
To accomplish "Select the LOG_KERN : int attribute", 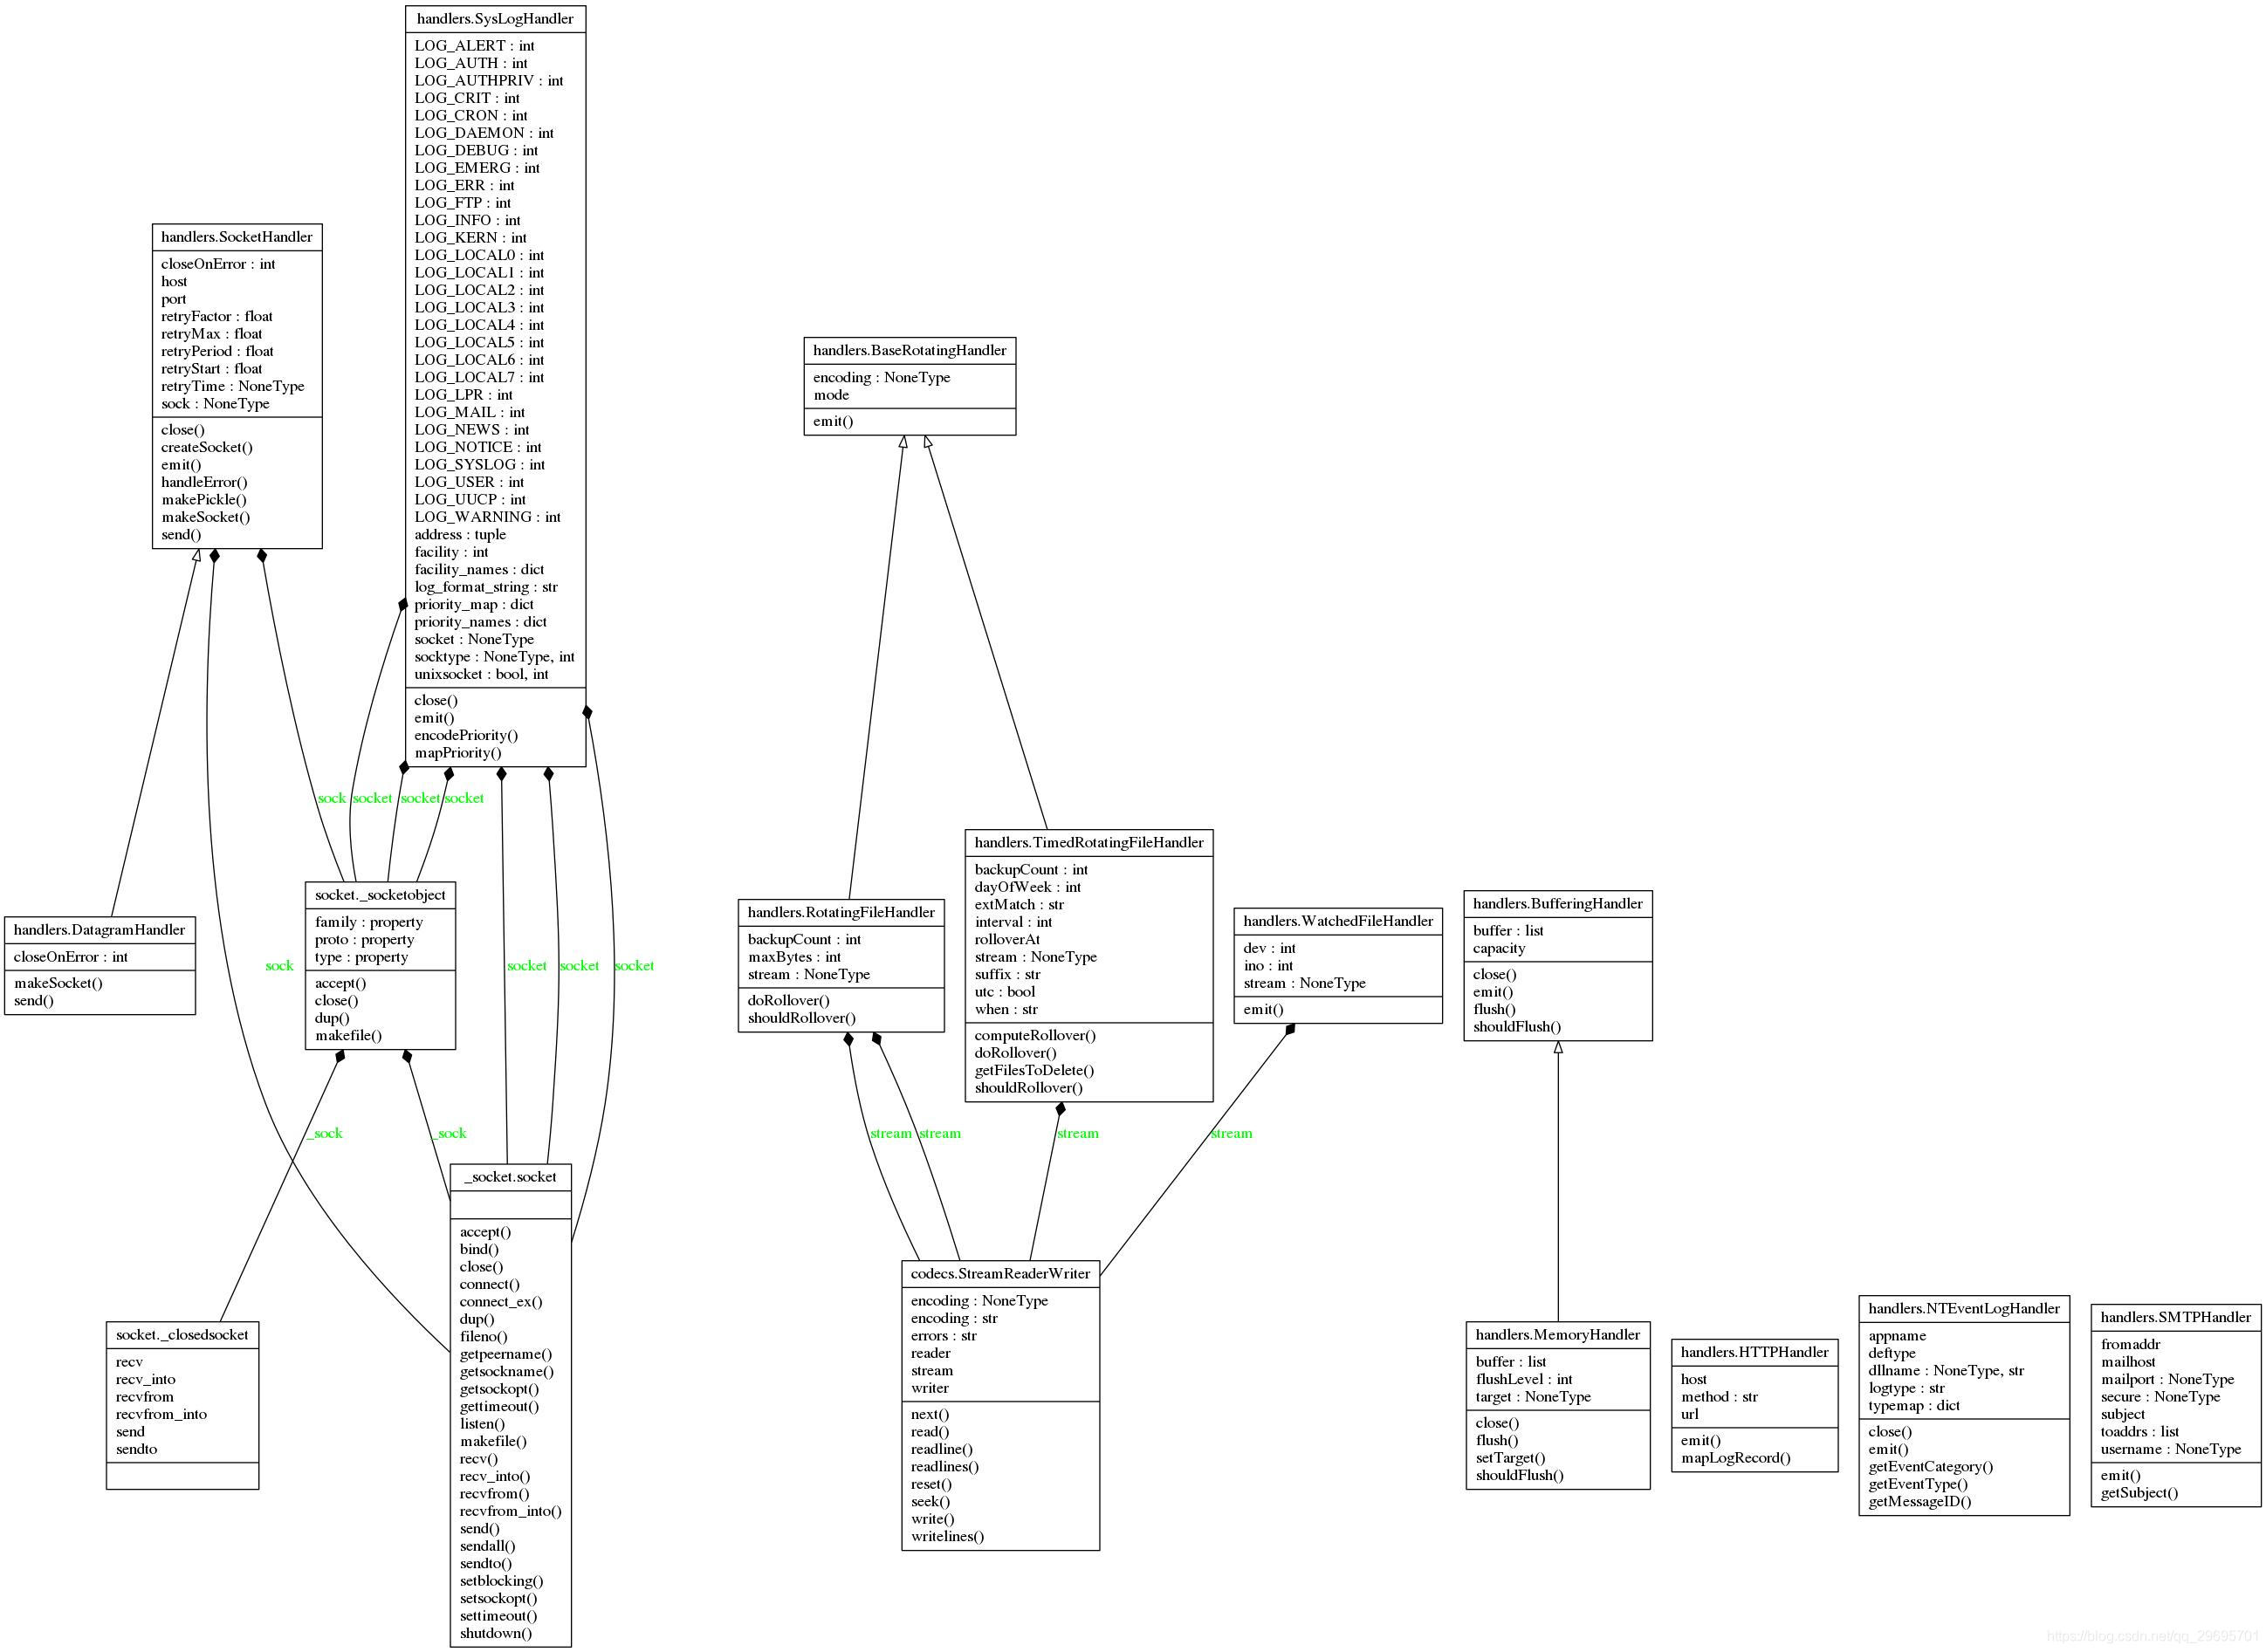I will [x=471, y=238].
